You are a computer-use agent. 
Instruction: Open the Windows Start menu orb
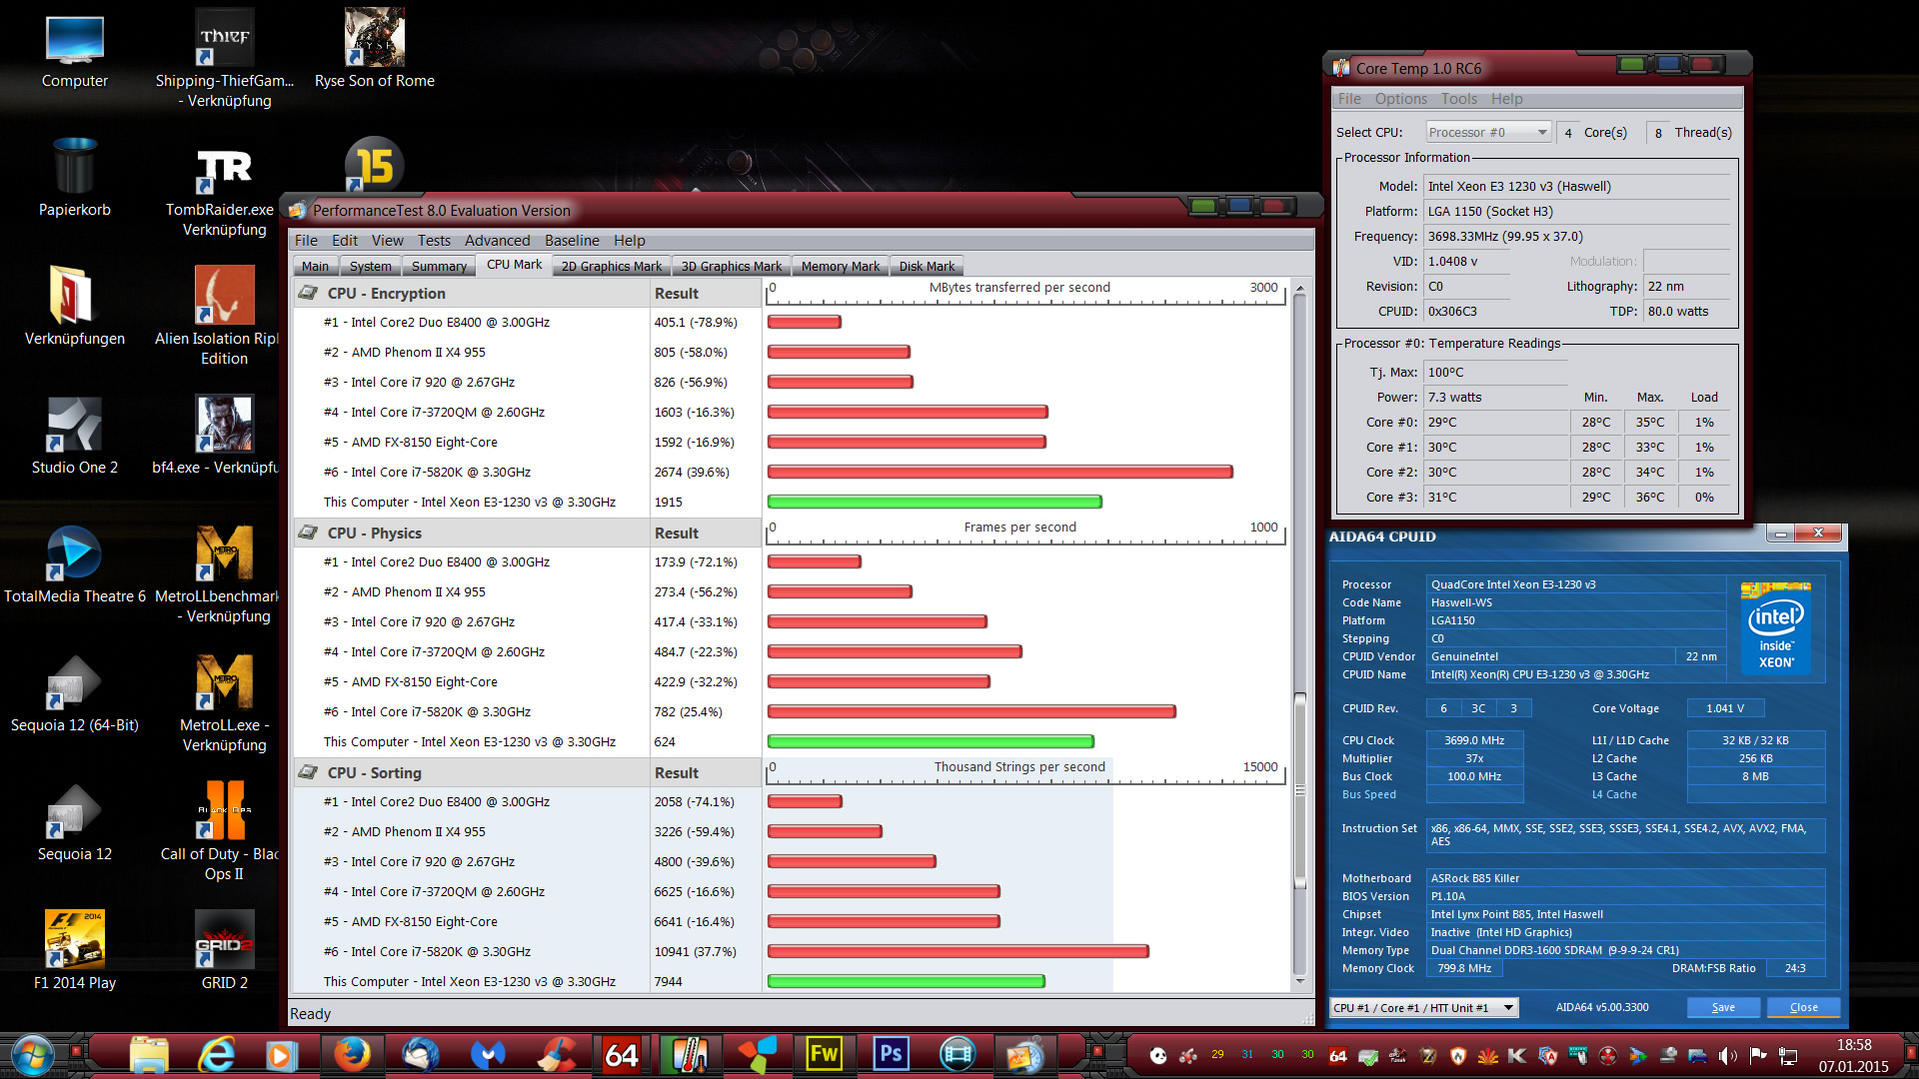point(32,1055)
